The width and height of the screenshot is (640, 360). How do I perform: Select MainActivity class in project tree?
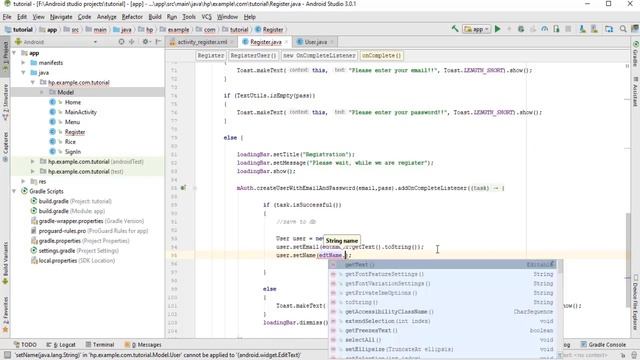coord(81,112)
